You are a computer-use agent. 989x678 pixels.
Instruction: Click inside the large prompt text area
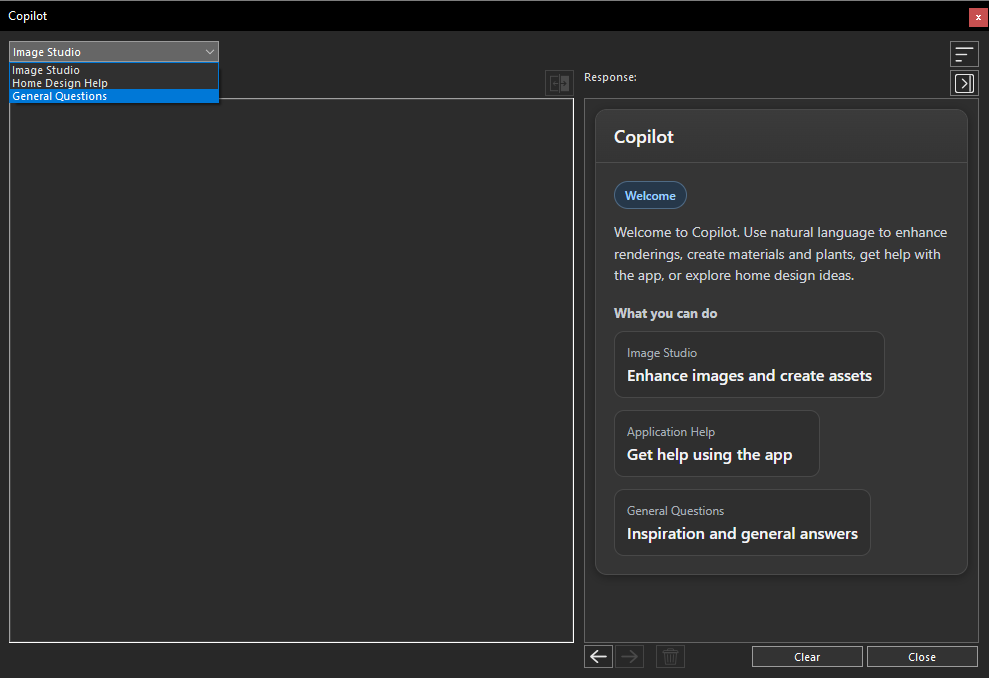(x=291, y=371)
